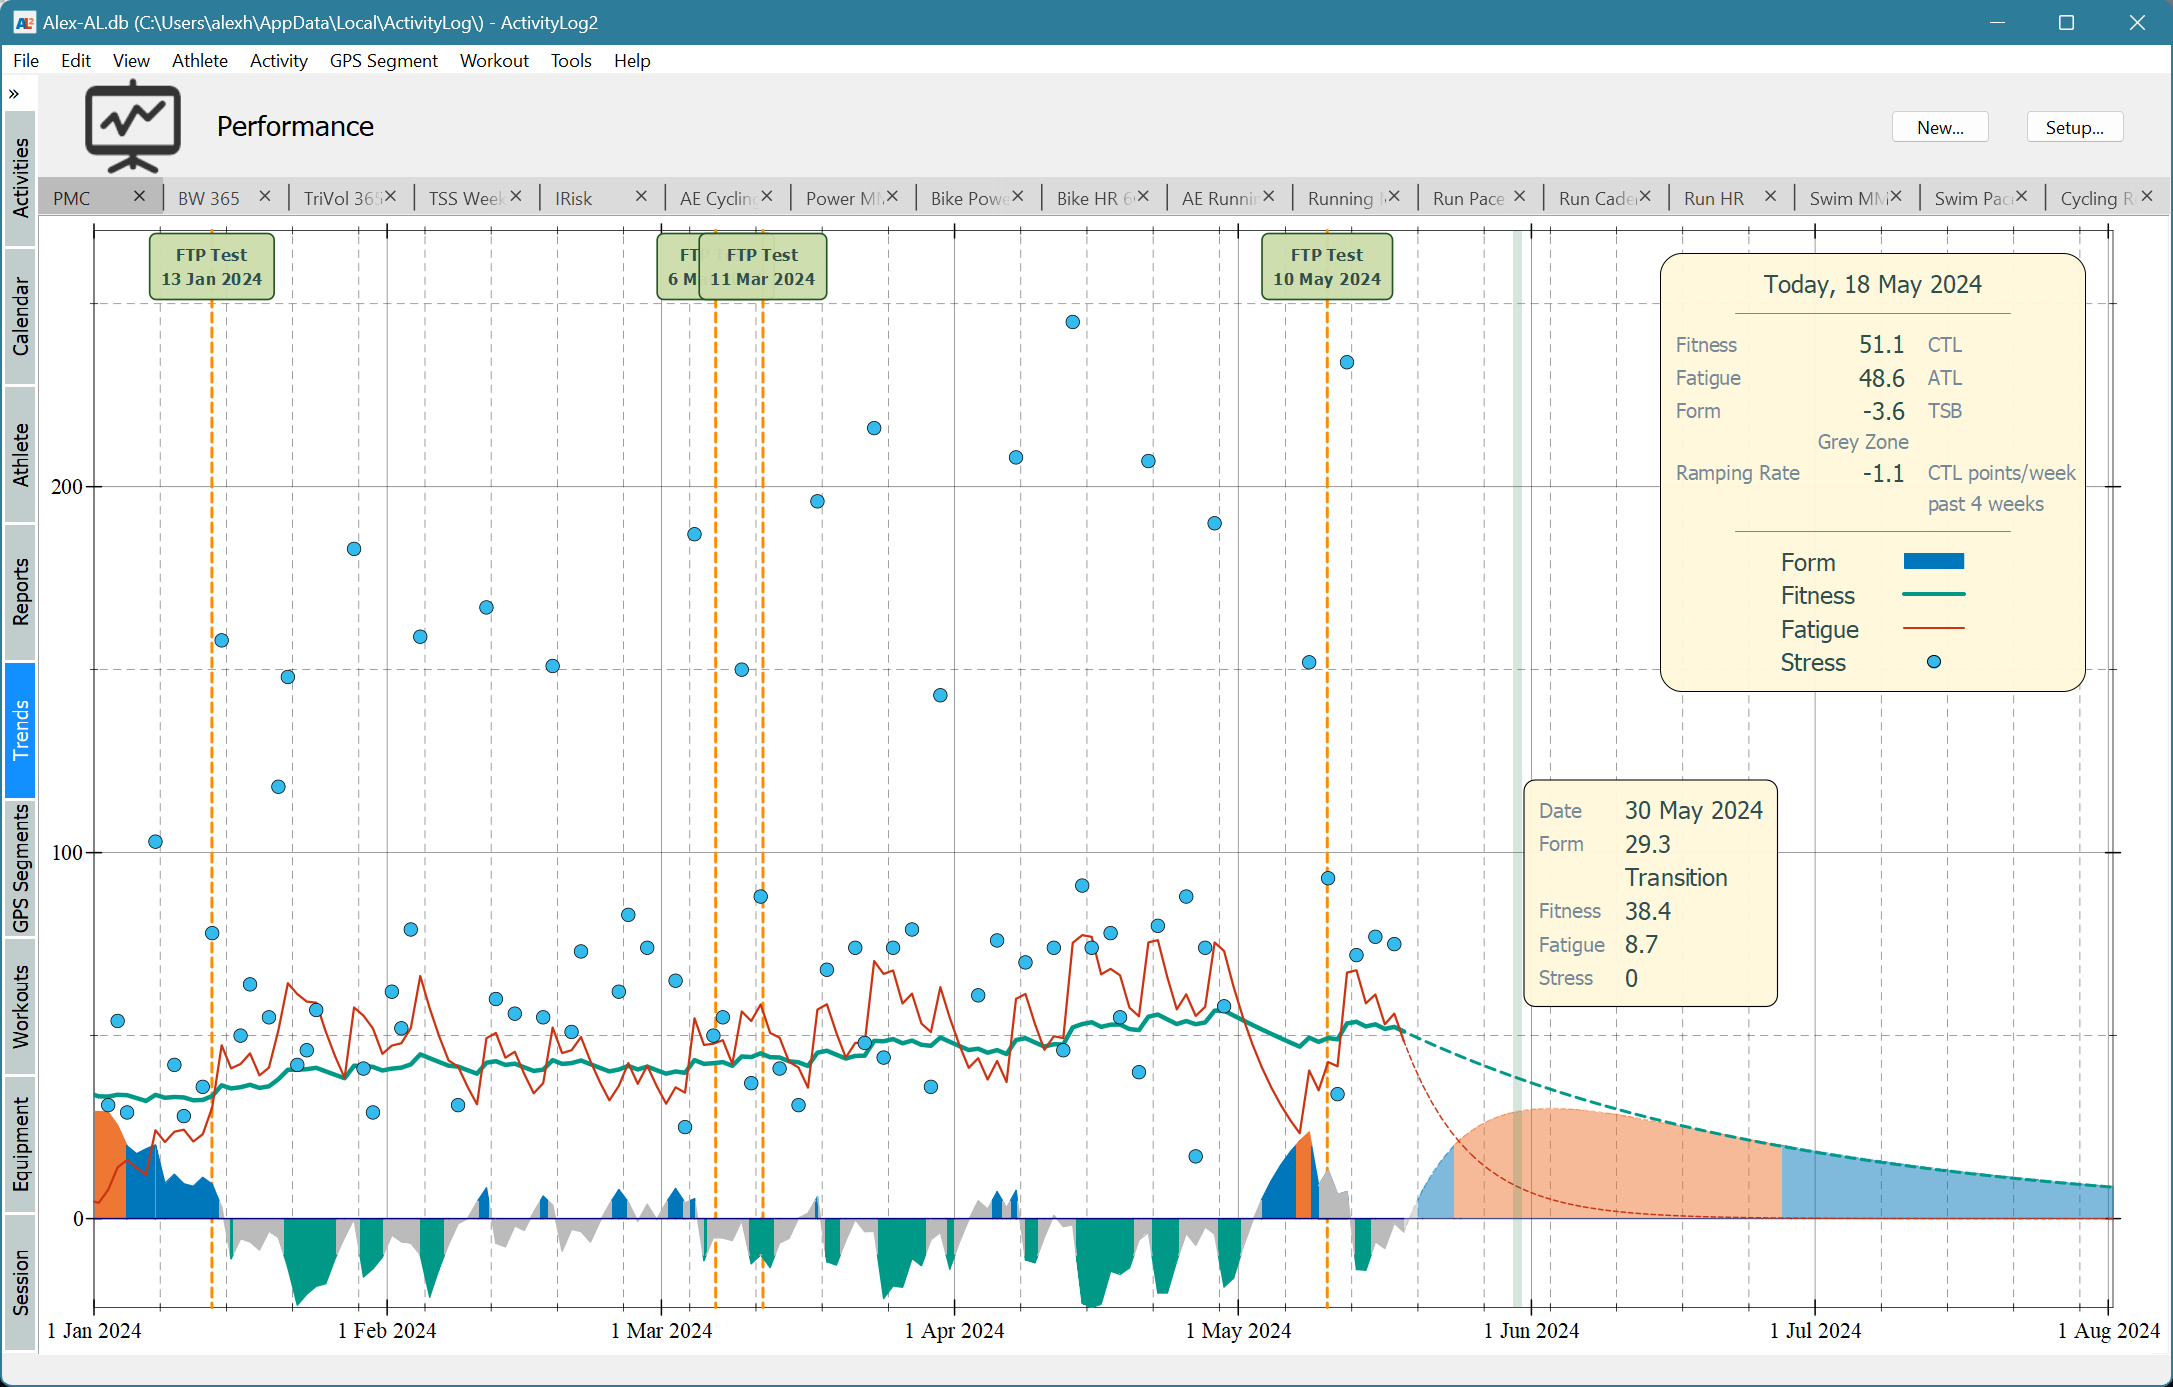Click the Setup button
This screenshot has width=2173, height=1387.
point(2075,125)
